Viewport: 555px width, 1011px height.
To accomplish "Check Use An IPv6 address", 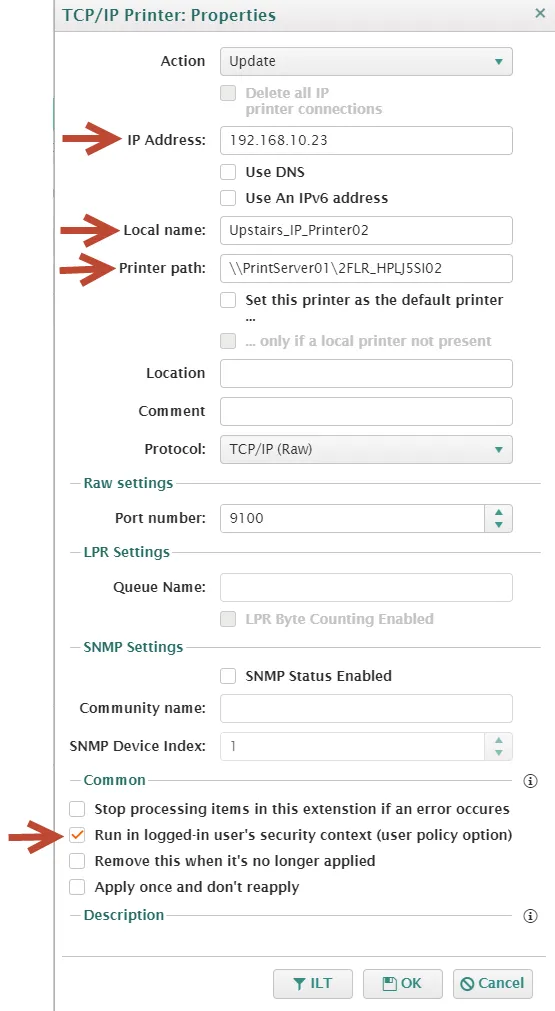I will pyautogui.click(x=228, y=198).
